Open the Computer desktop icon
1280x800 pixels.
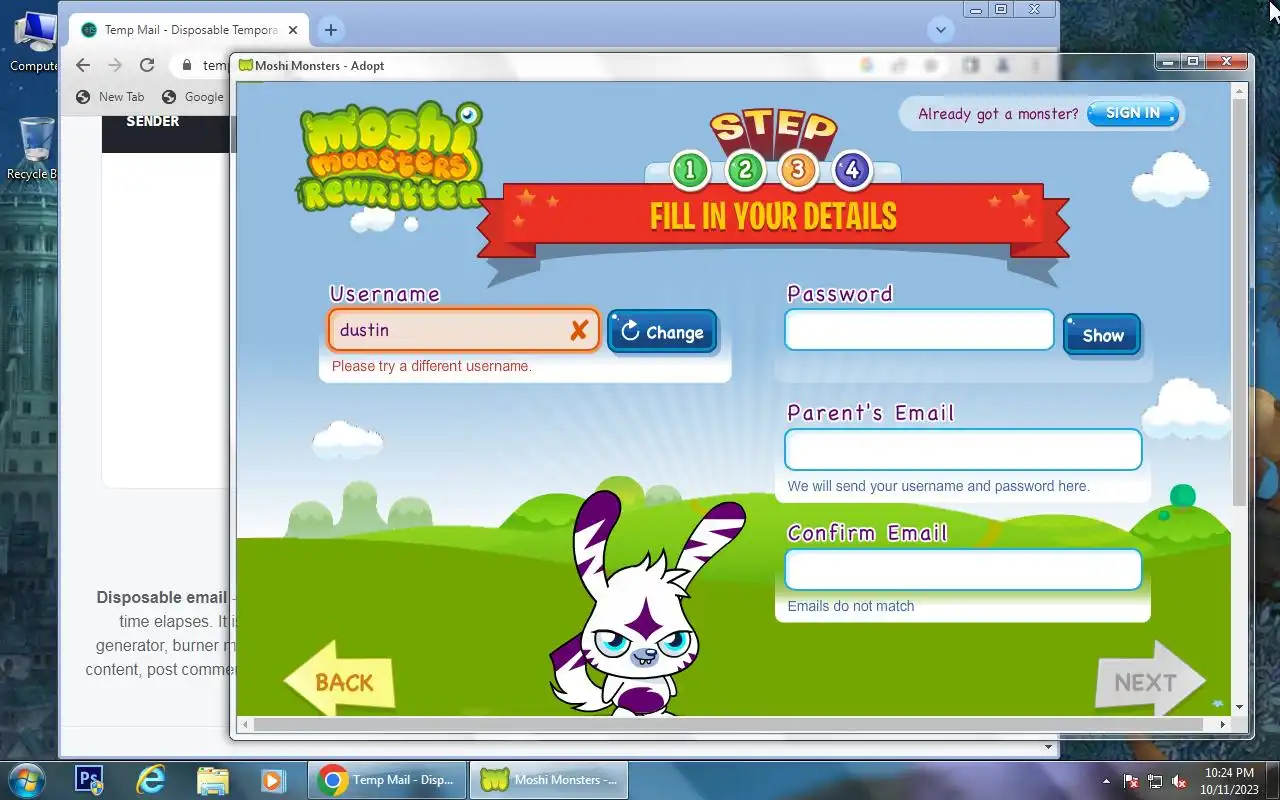(35, 42)
